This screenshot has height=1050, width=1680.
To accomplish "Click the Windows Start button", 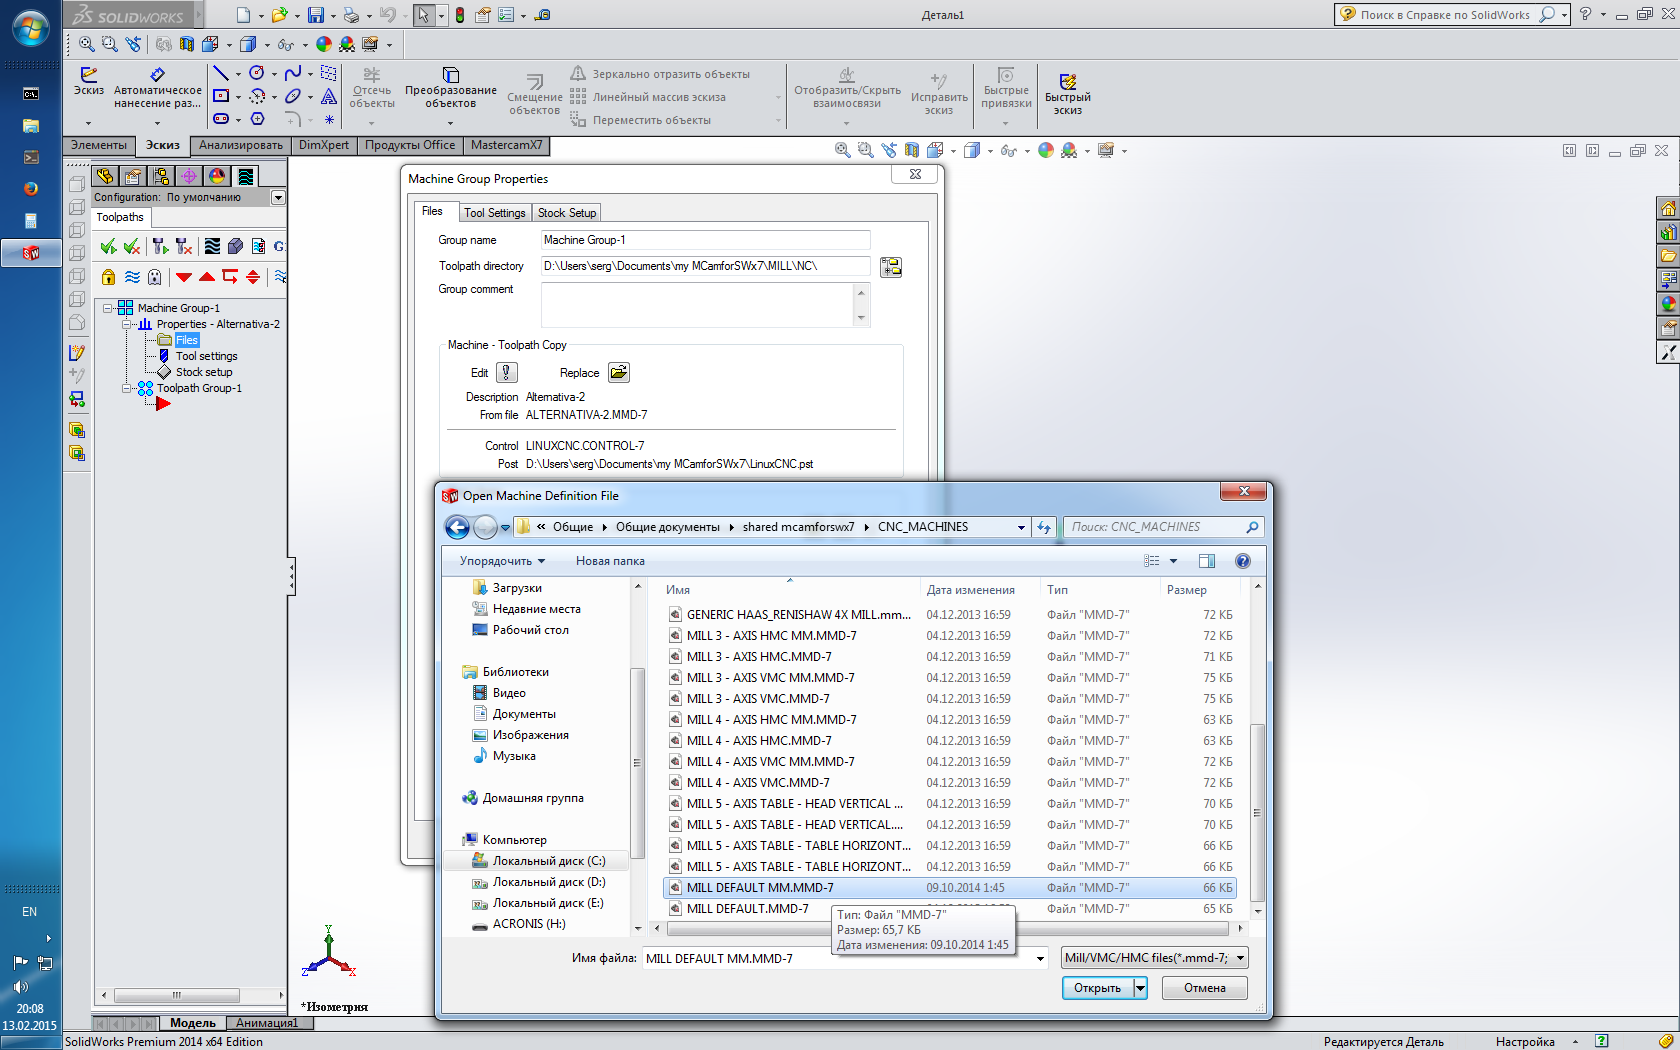I will pos(30,28).
